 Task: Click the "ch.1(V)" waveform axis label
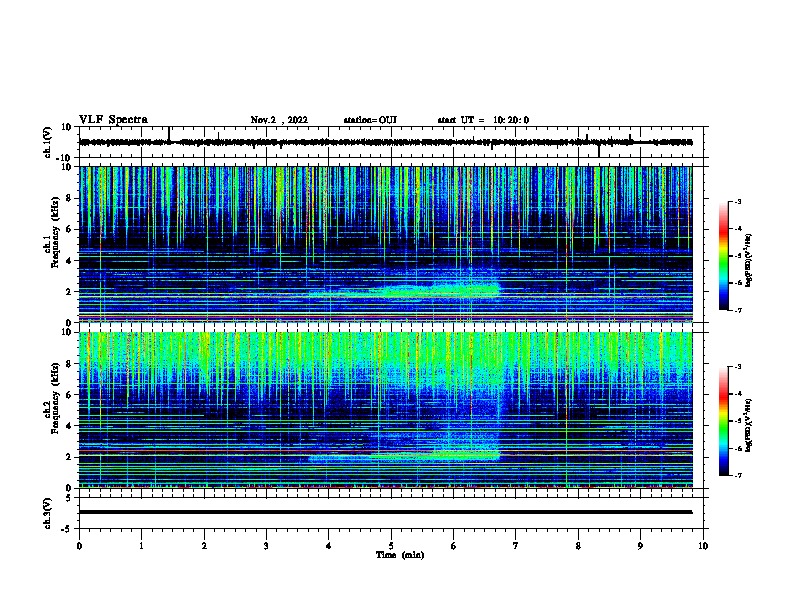48,142
